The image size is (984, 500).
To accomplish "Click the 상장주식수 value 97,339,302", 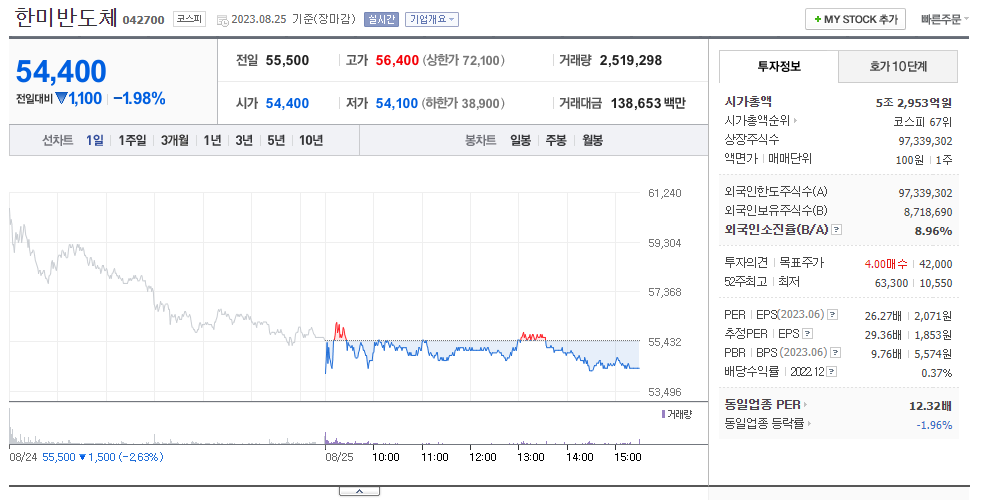I will tap(925, 141).
